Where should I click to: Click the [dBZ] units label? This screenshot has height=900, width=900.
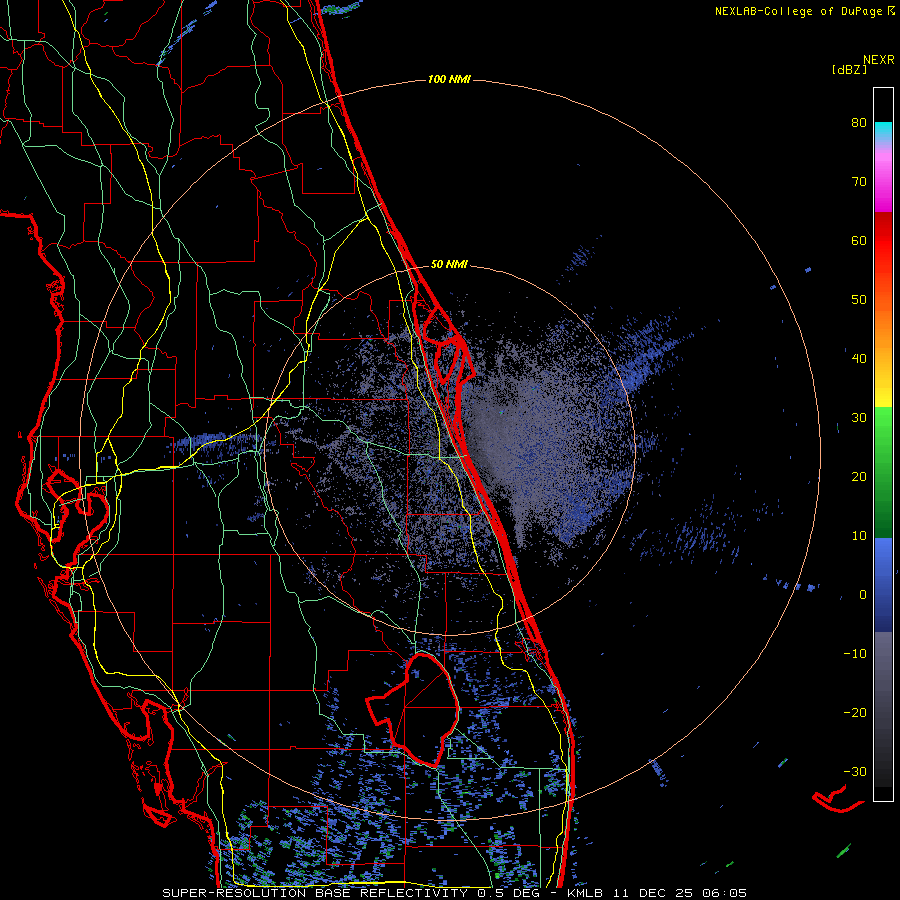[849, 69]
